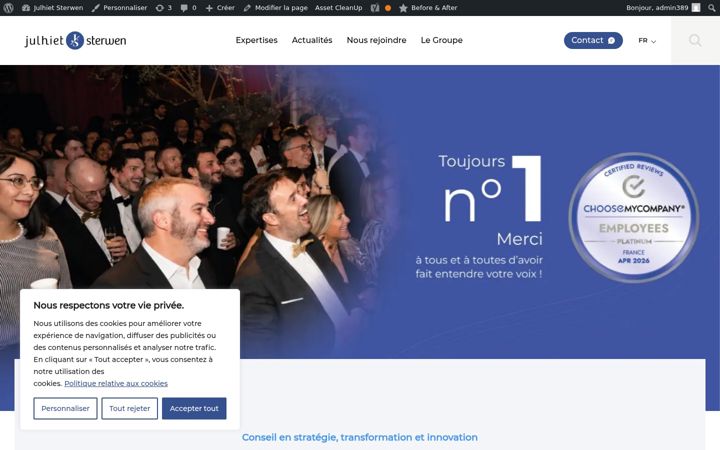Screen dimensions: 720x450
Task: Open the Expertises menu
Action: click(x=256, y=40)
